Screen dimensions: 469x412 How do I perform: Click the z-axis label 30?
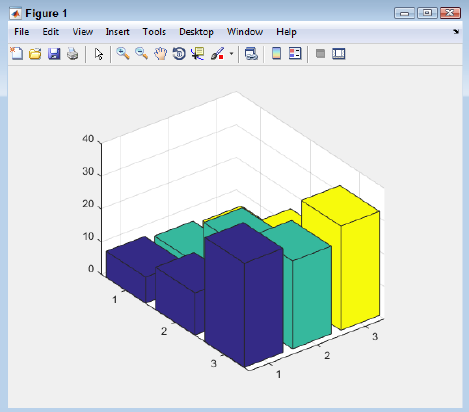point(88,171)
